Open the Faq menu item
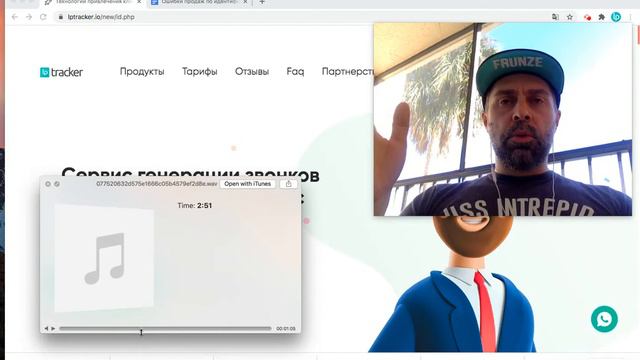The image size is (640, 360). pos(295,71)
